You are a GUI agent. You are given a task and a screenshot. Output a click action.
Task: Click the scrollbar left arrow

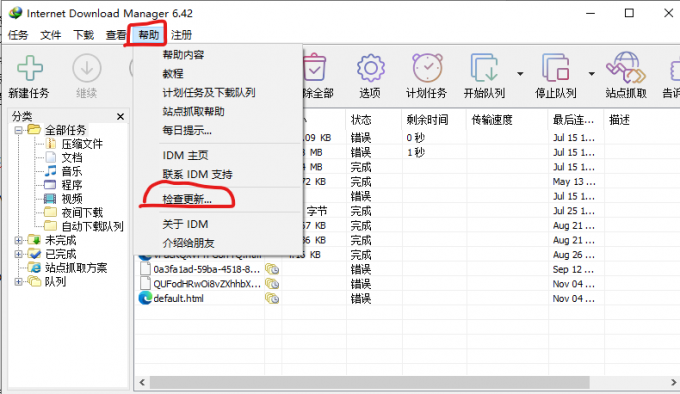coord(142,382)
